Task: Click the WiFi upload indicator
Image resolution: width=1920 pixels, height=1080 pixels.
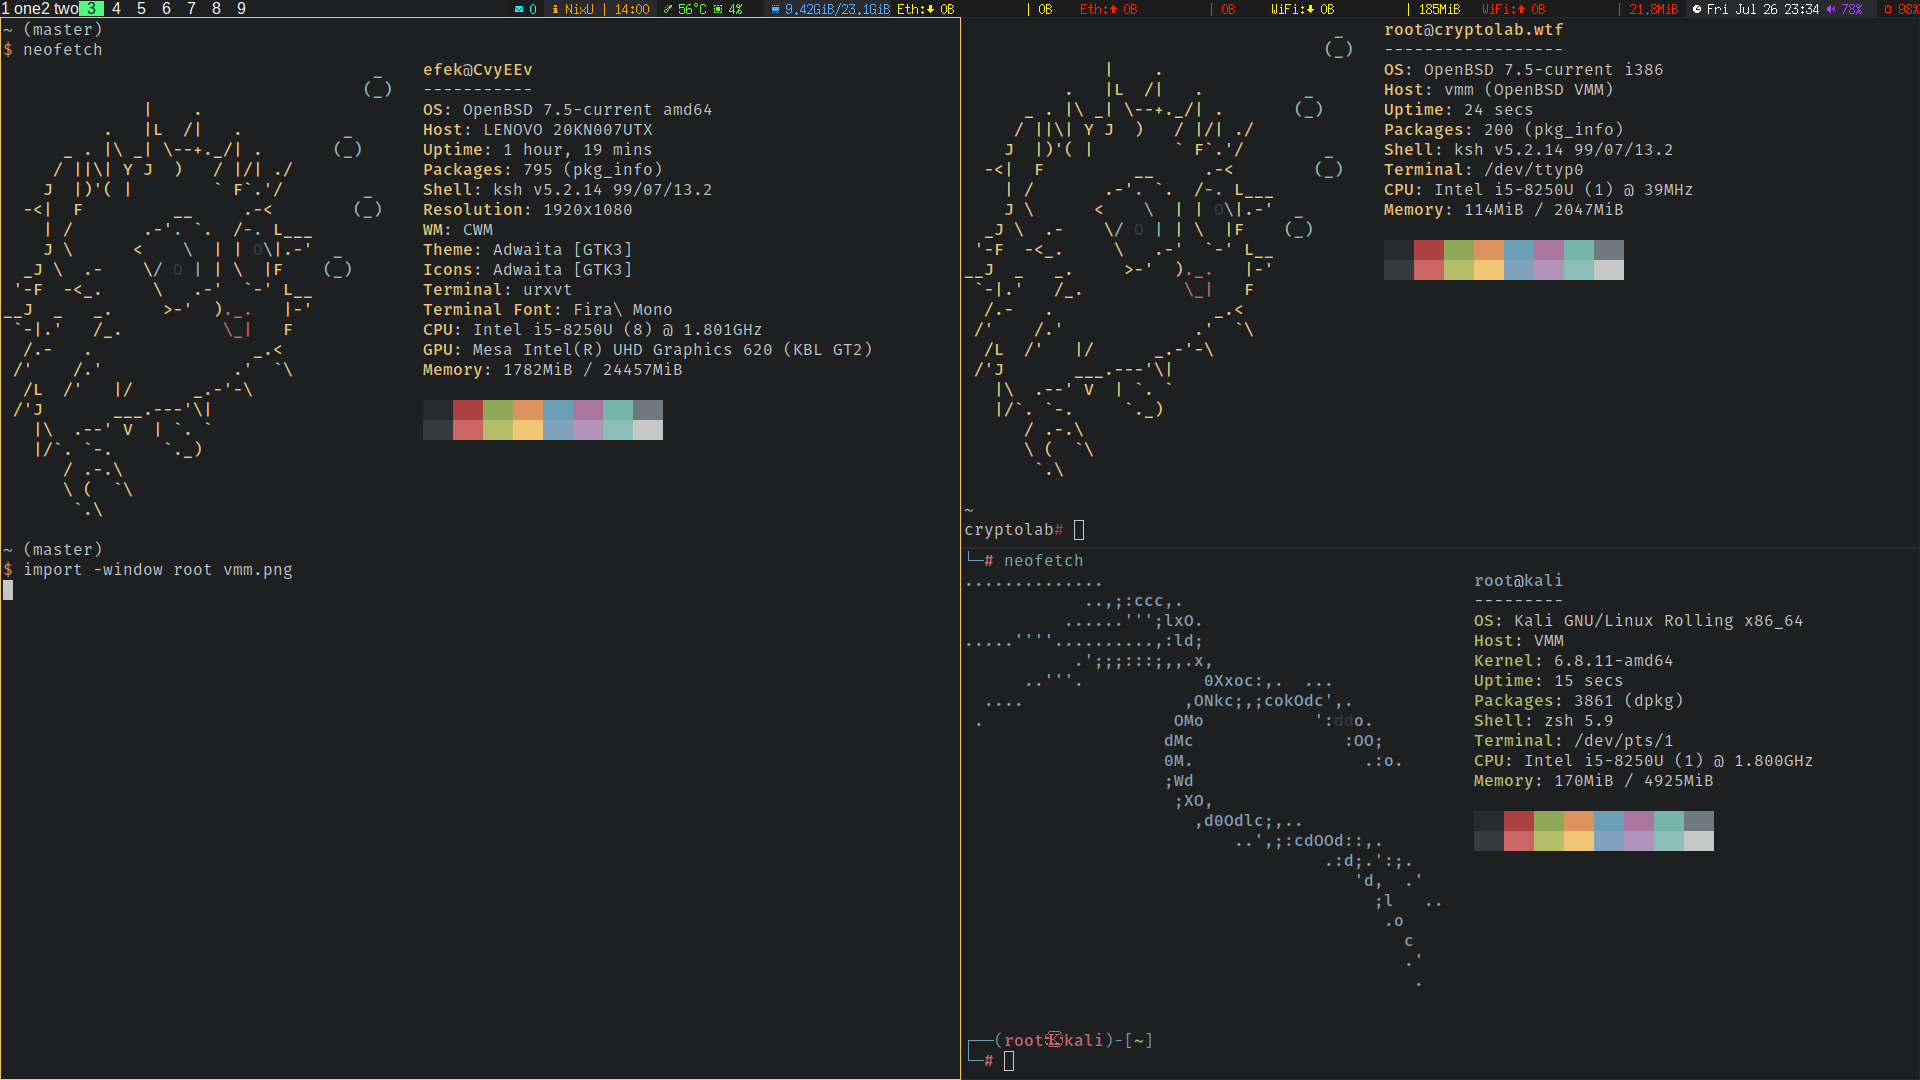Action: [1513, 9]
